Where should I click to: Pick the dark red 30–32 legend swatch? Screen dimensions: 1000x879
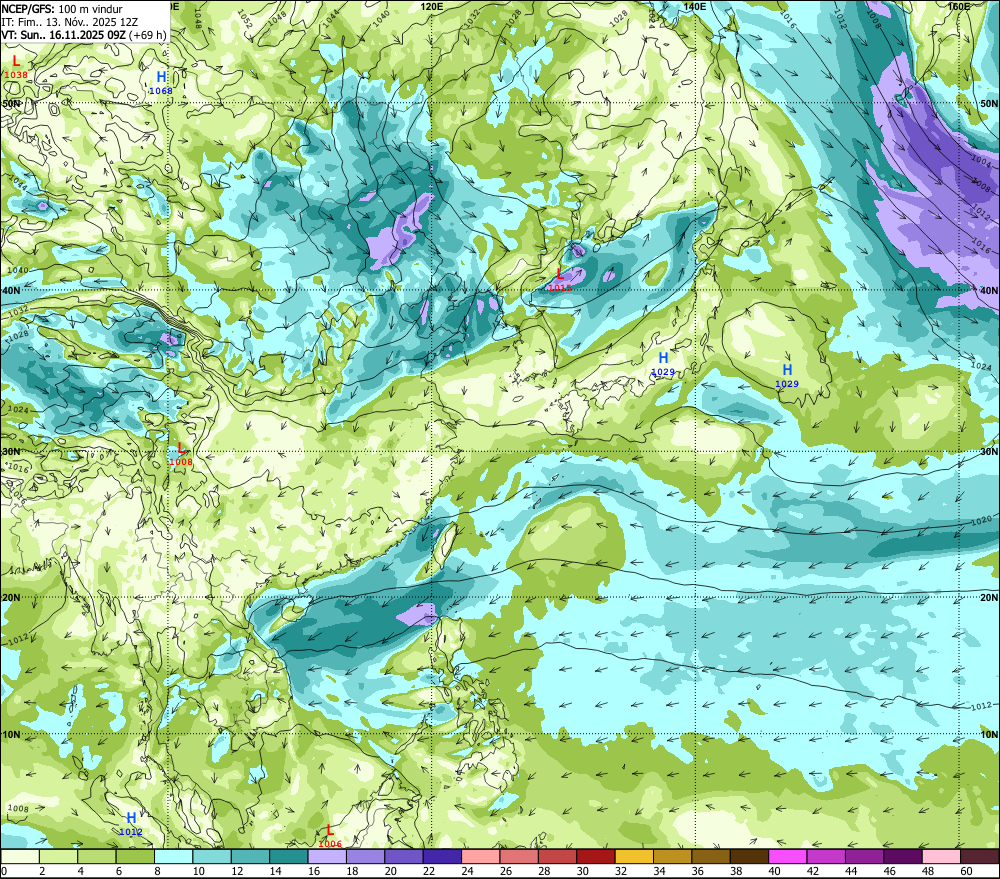(596, 857)
